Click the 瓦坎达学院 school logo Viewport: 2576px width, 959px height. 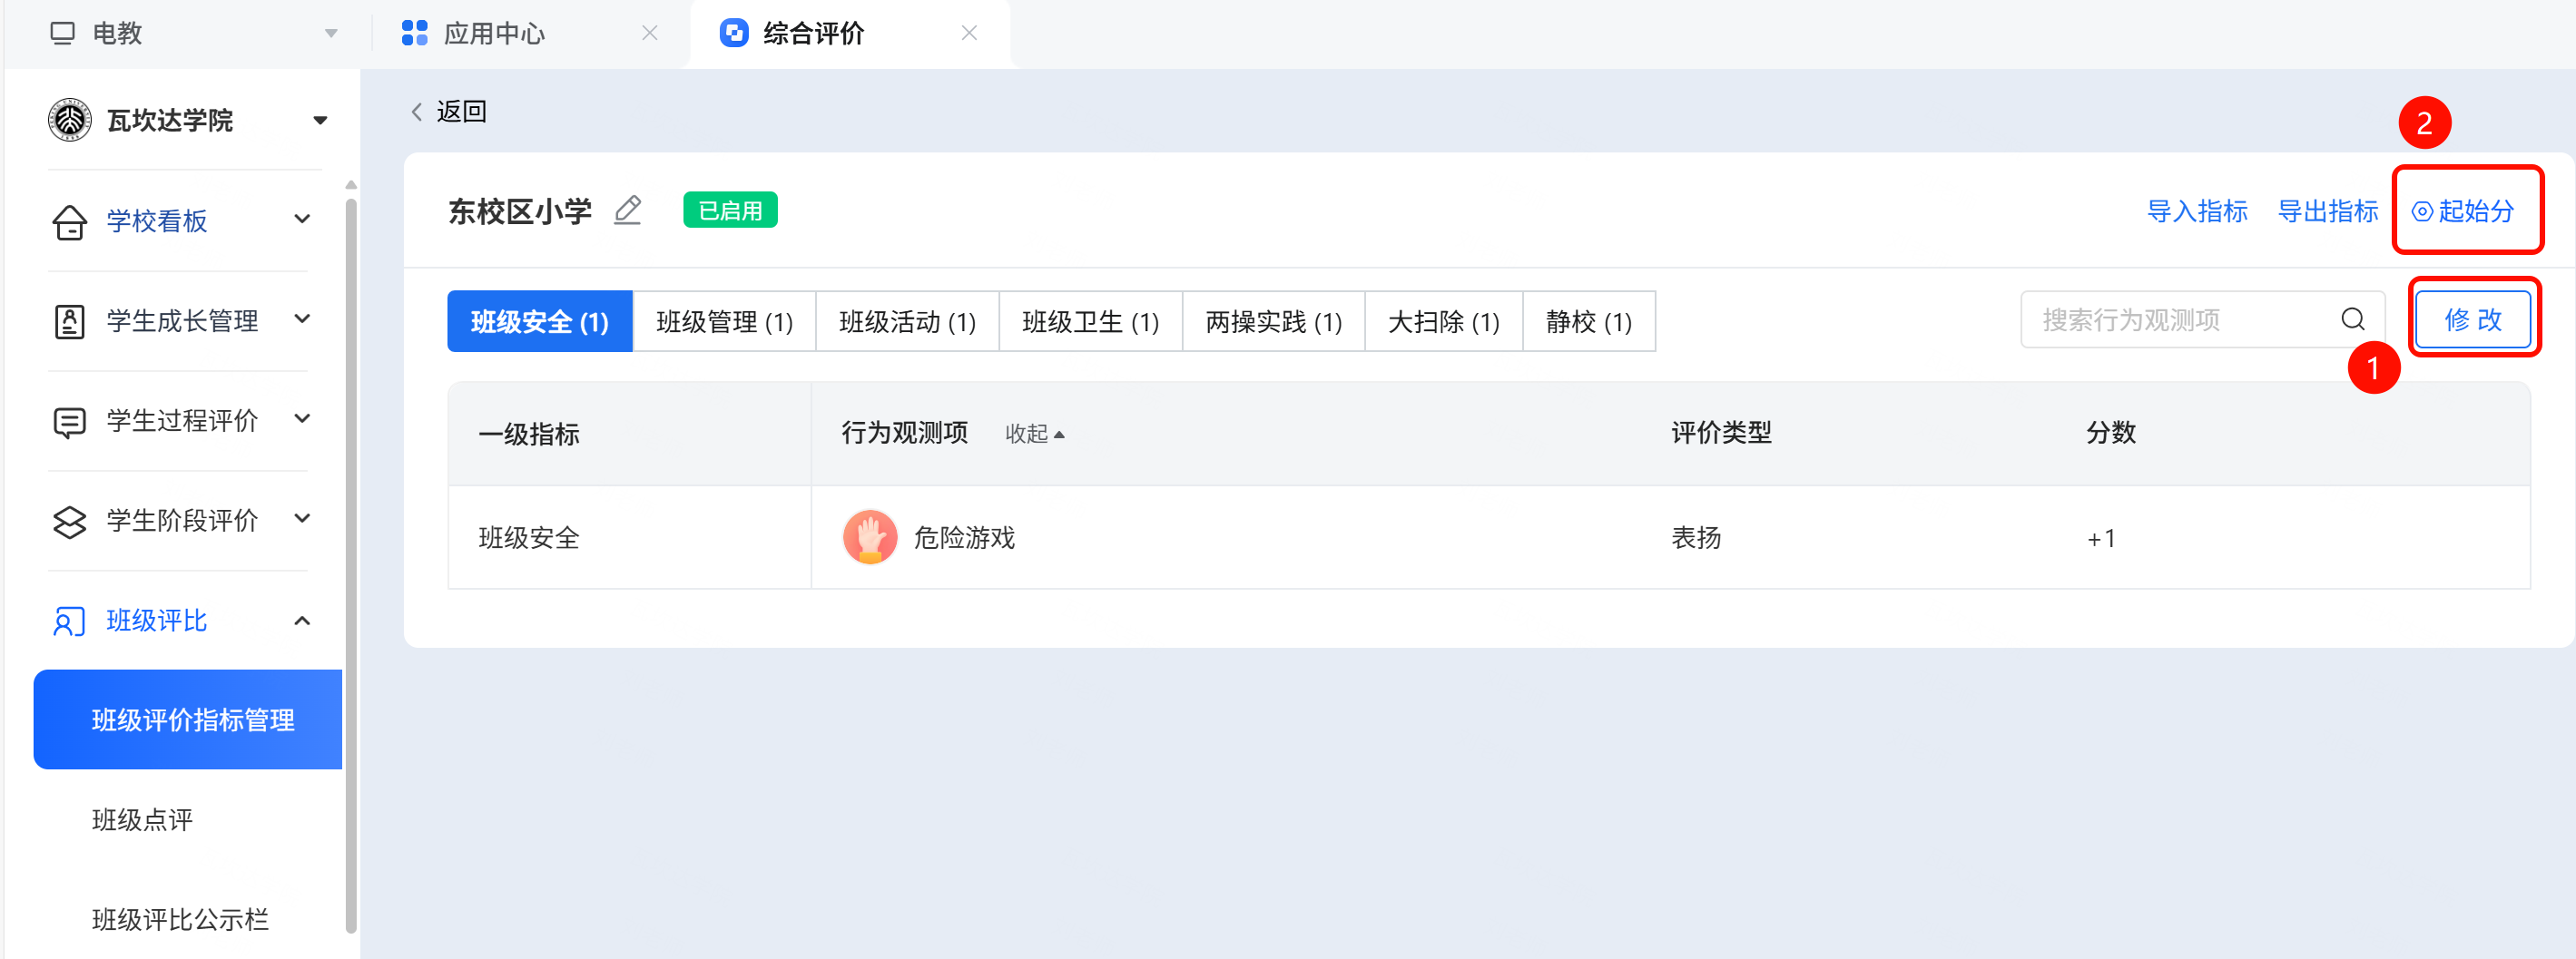70,120
